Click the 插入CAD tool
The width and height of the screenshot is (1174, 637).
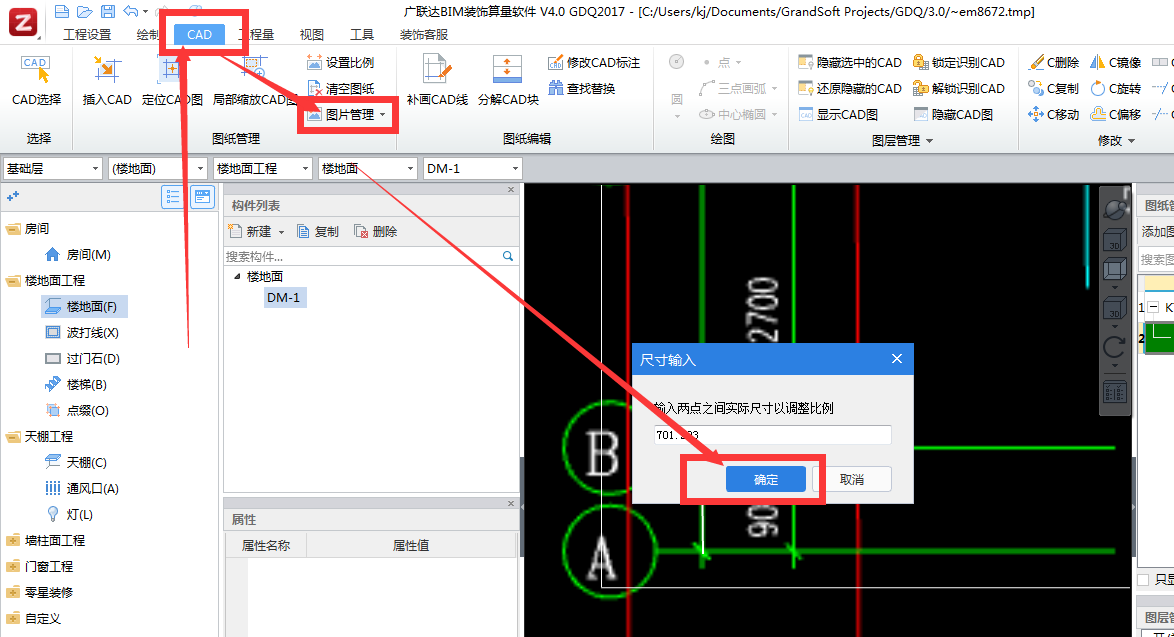pos(107,81)
